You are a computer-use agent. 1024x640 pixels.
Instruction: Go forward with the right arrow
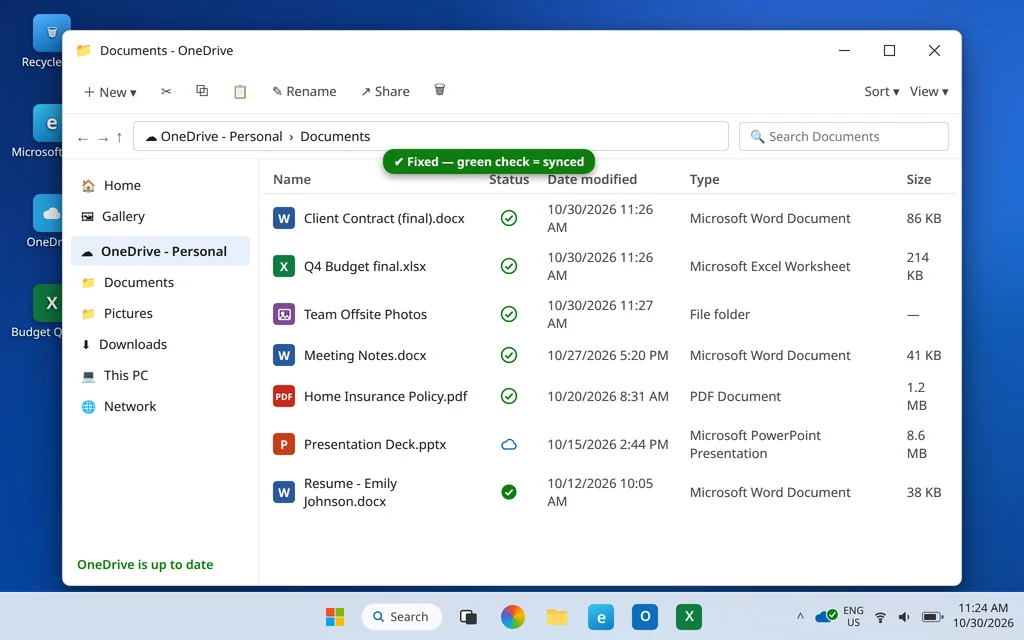[103, 138]
